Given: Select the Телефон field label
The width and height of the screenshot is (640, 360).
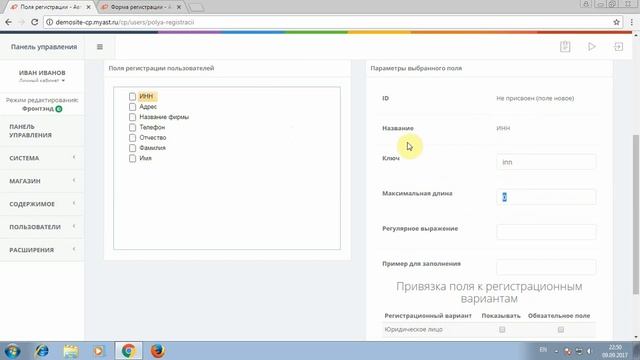Looking at the screenshot, I should coord(152,127).
